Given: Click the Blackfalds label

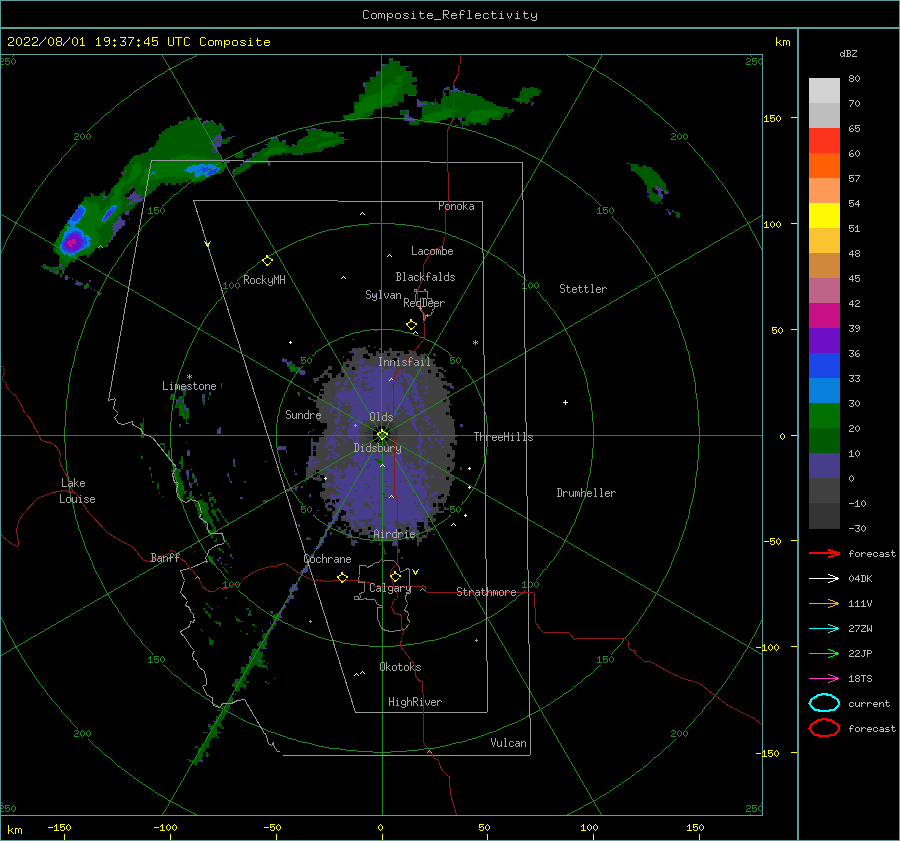Looking at the screenshot, I should (x=425, y=277).
